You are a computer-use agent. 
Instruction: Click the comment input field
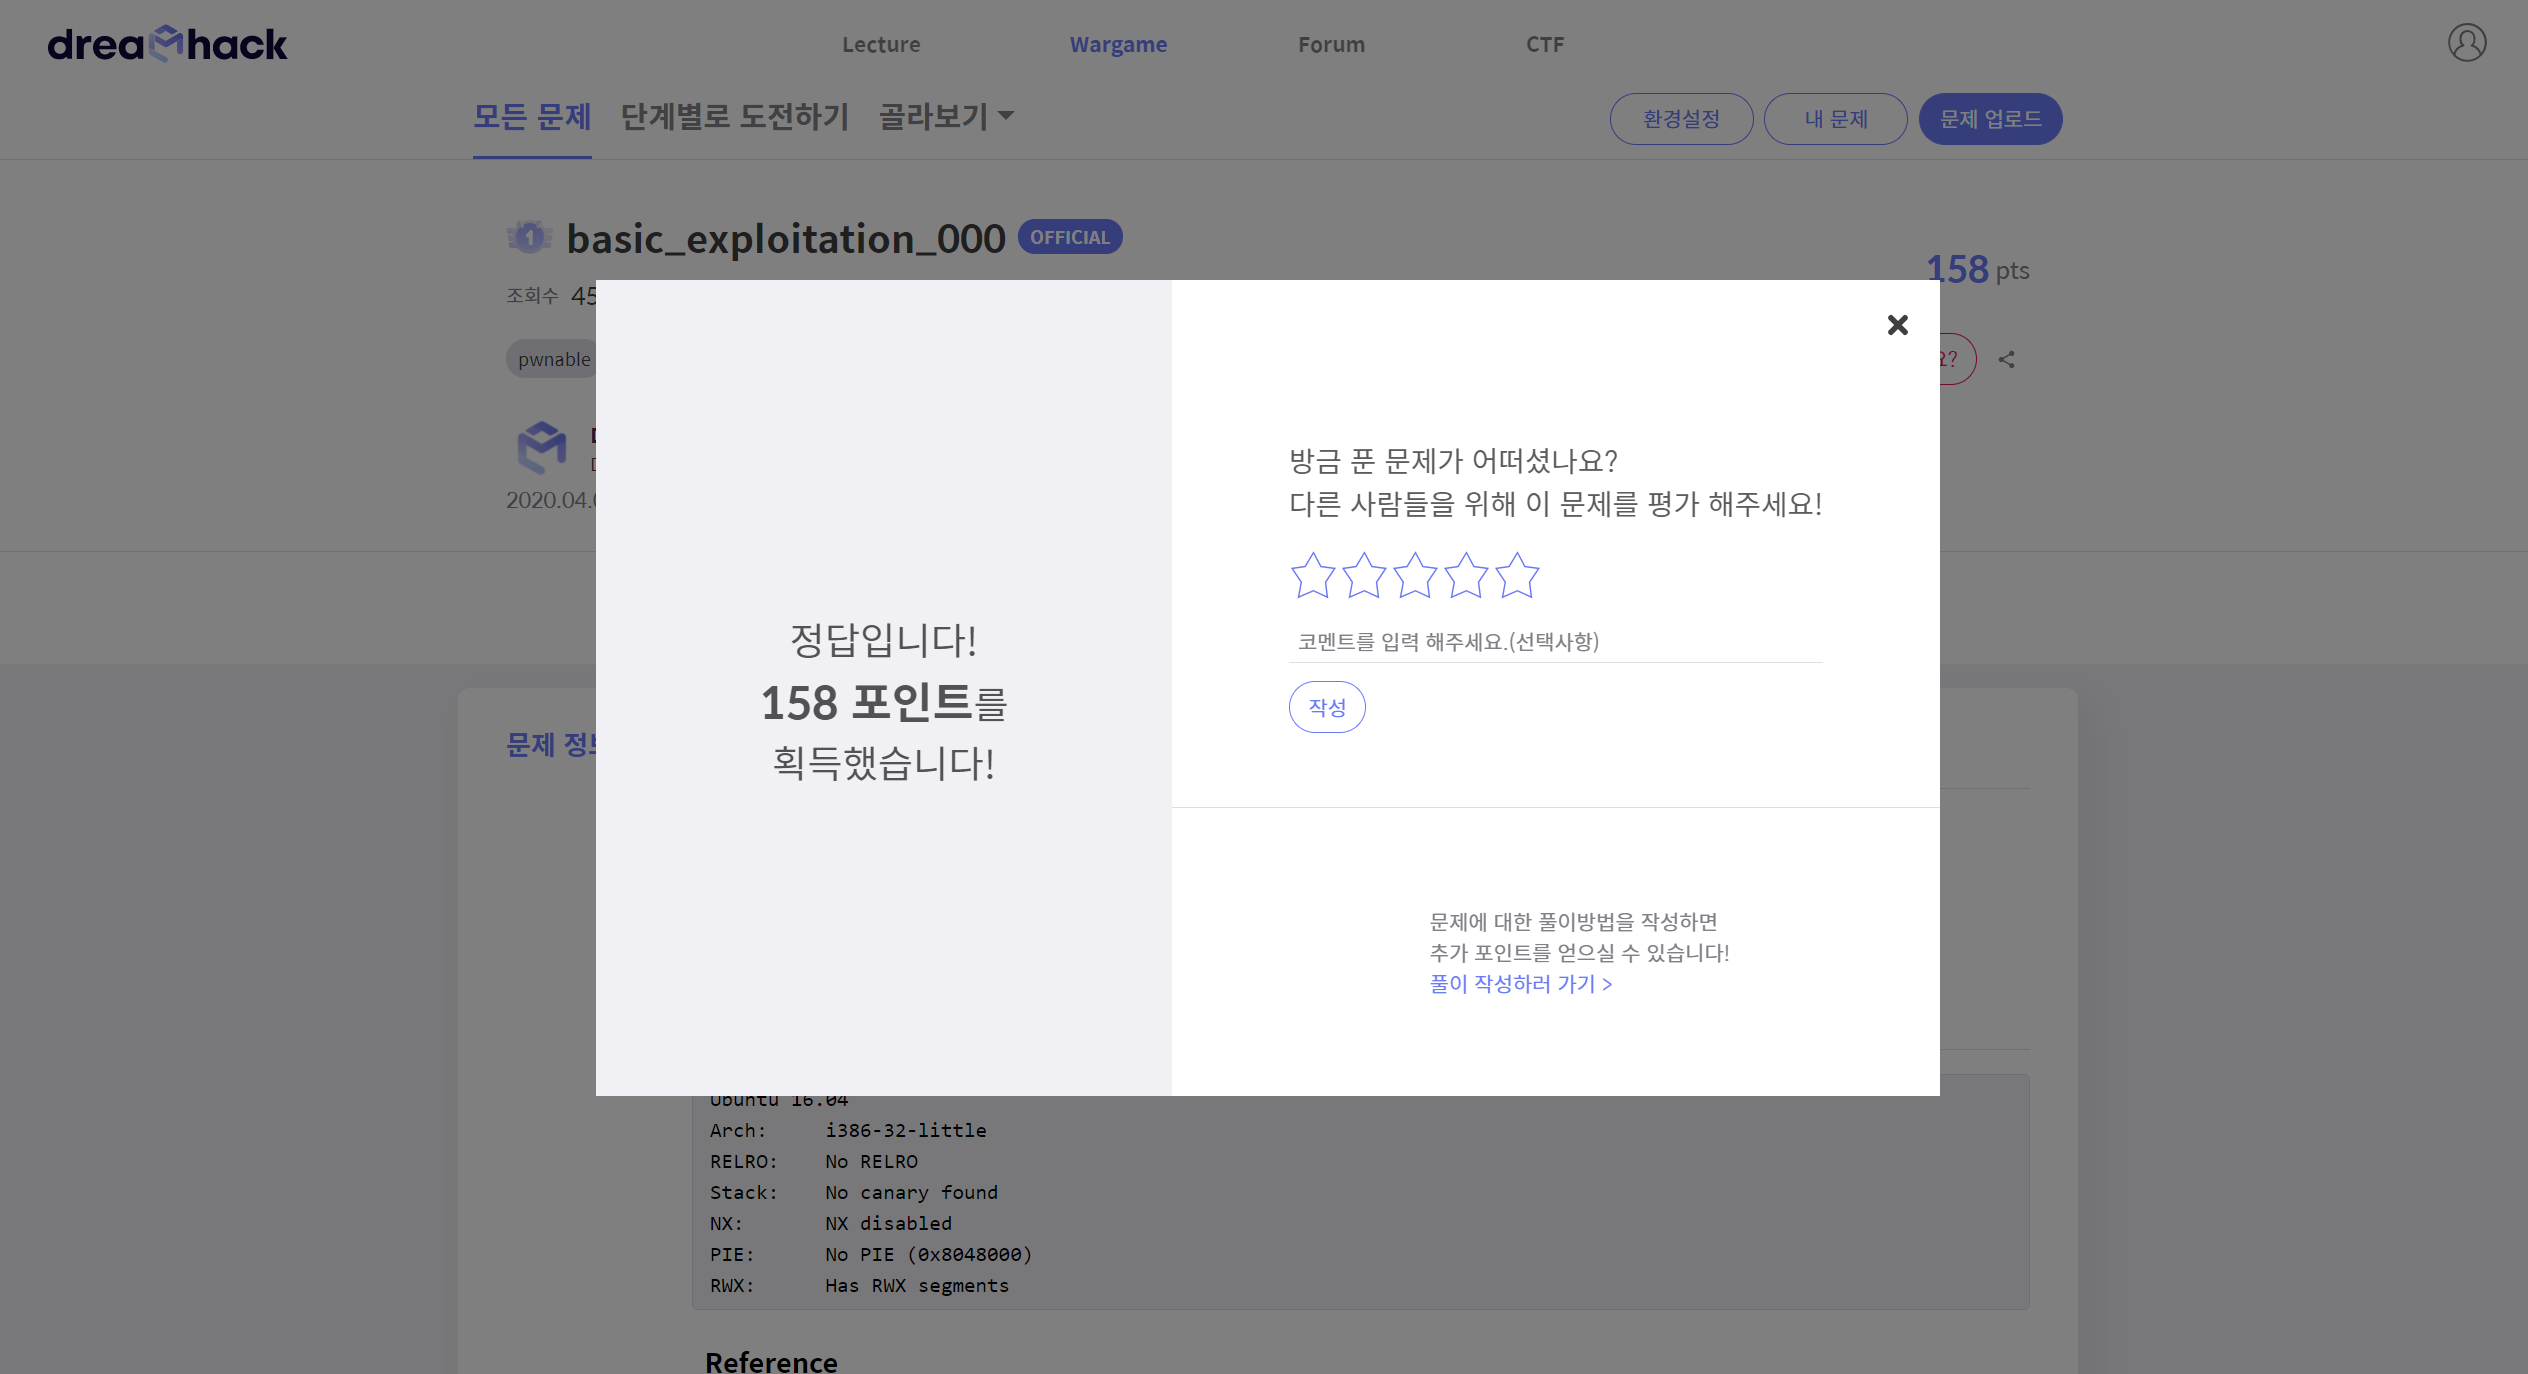[1554, 642]
